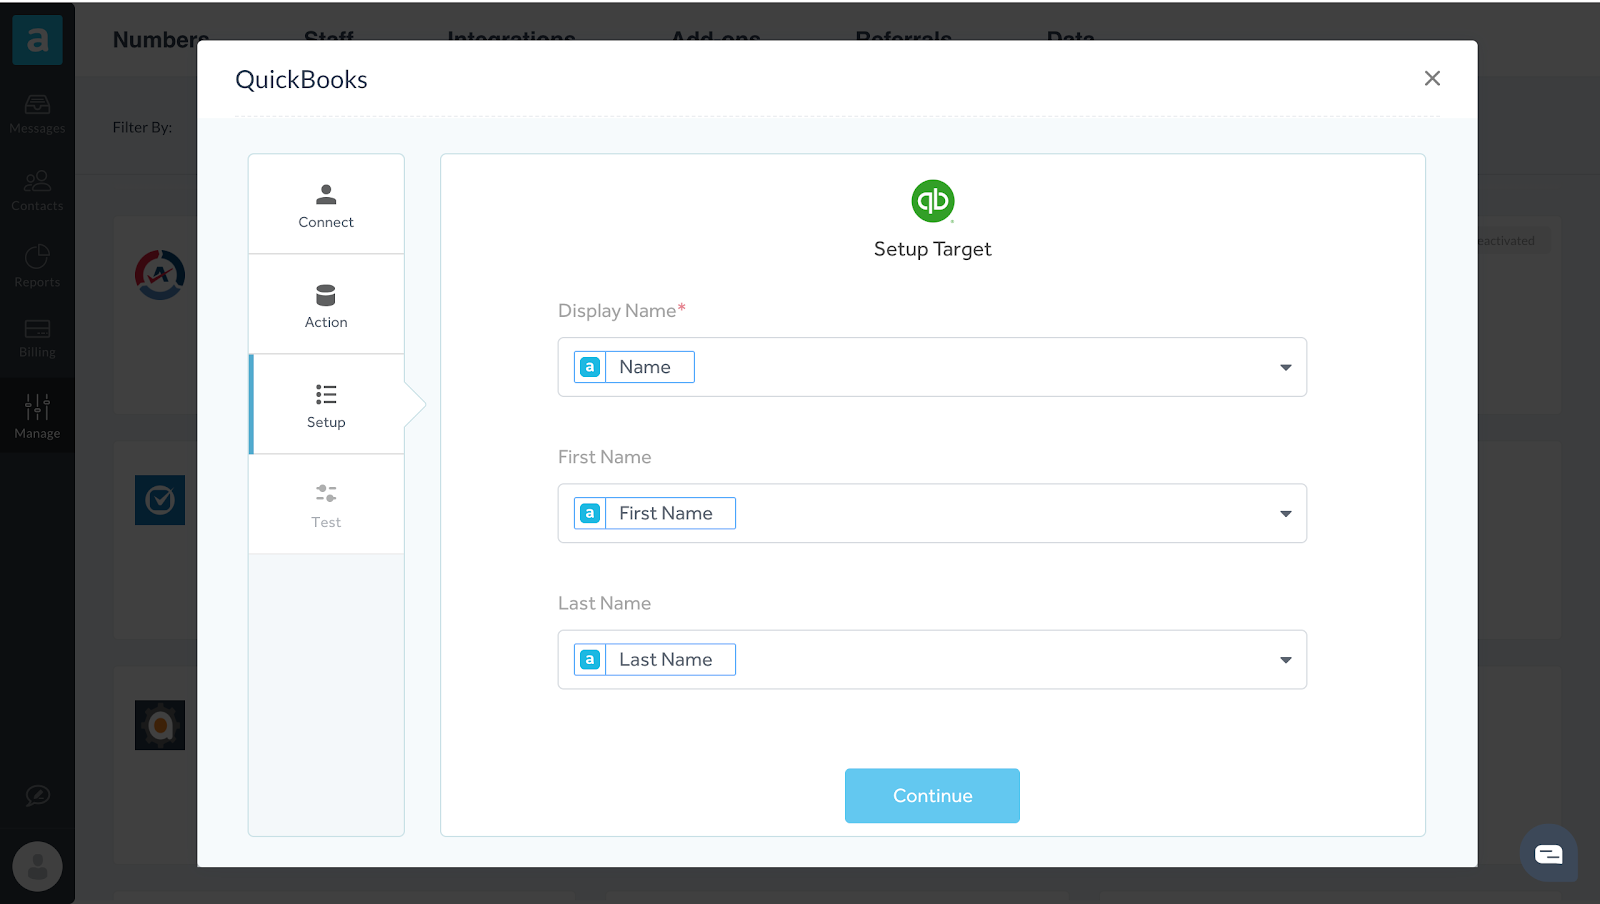Click the app logo in sidebar top
Screen dimensions: 1600x904
tap(37, 40)
